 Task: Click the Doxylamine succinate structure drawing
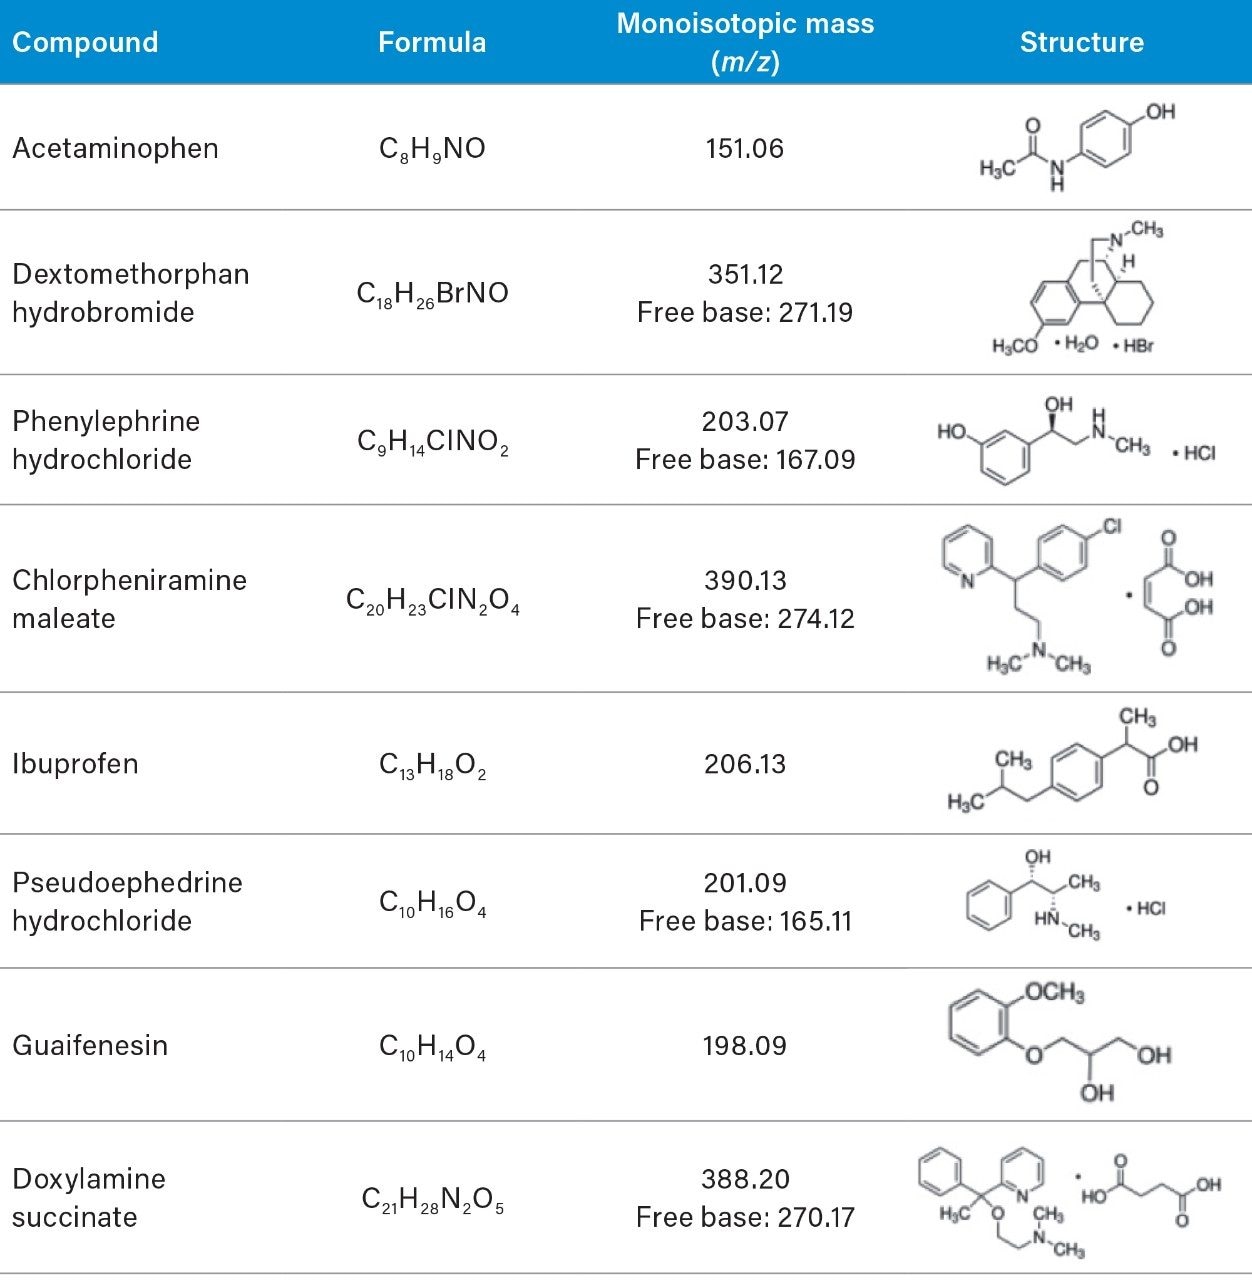1068,1200
